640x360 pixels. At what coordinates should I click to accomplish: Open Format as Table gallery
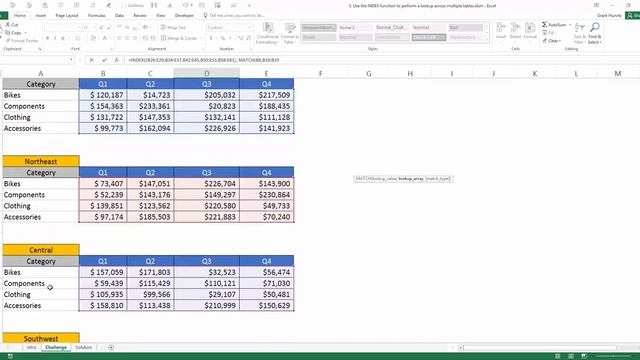[290, 33]
